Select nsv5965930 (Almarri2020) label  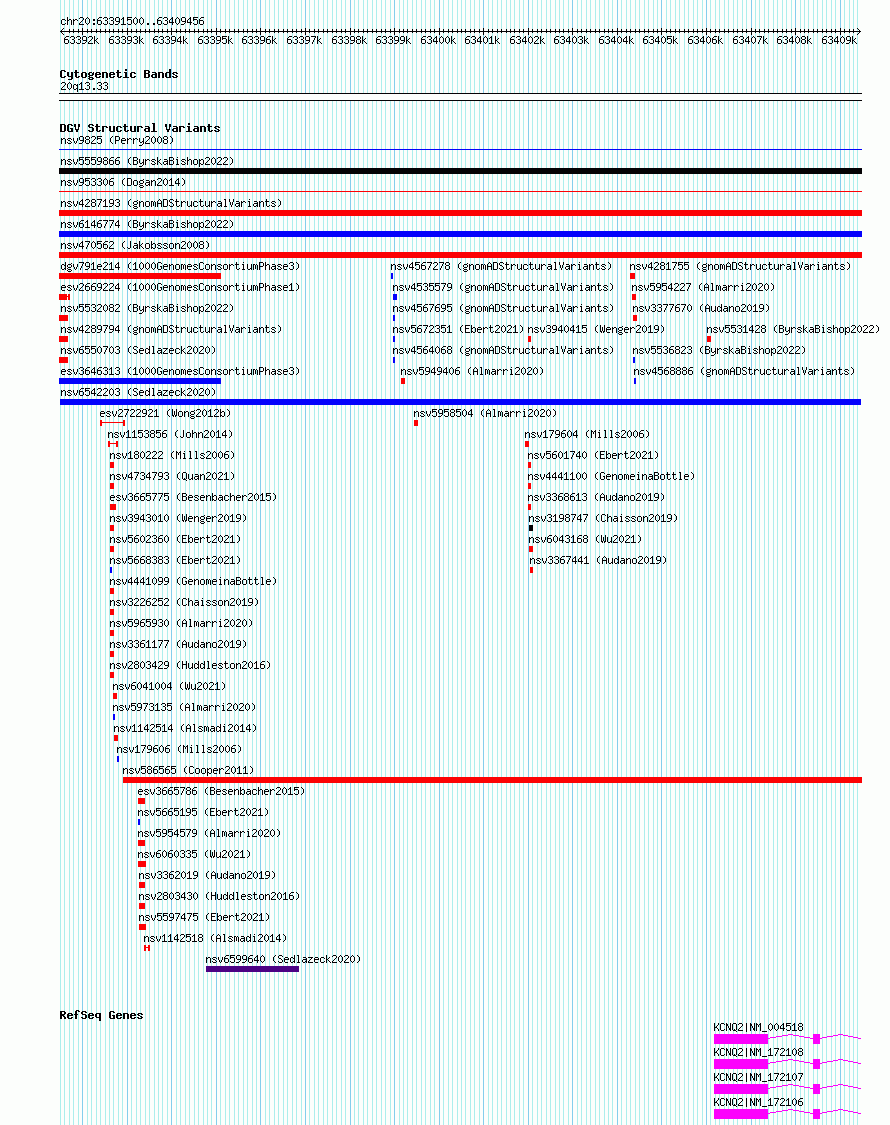[181, 623]
